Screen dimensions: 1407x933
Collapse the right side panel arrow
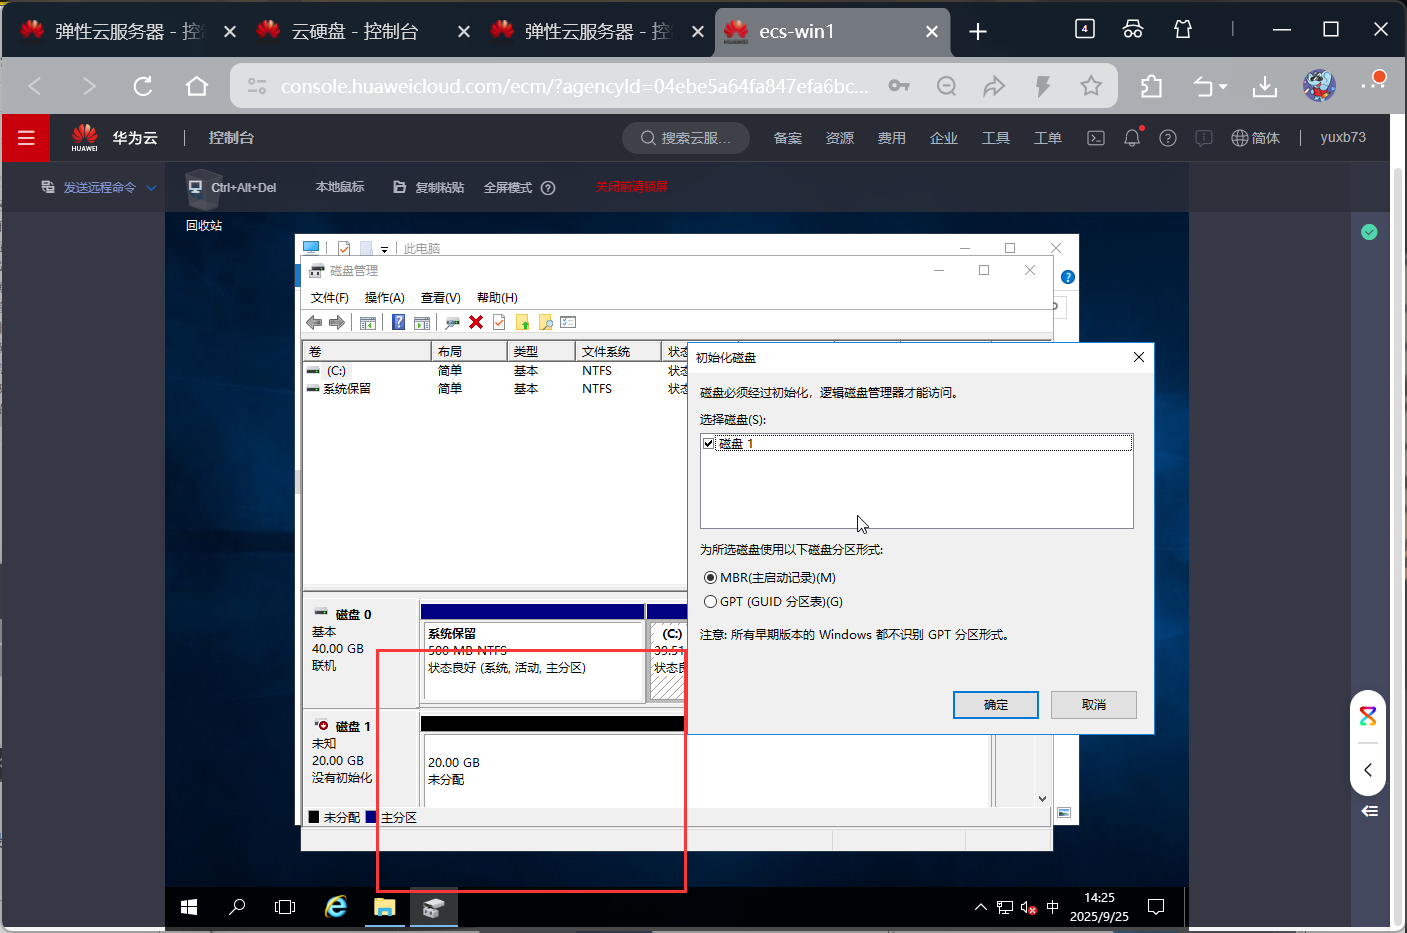coord(1368,770)
